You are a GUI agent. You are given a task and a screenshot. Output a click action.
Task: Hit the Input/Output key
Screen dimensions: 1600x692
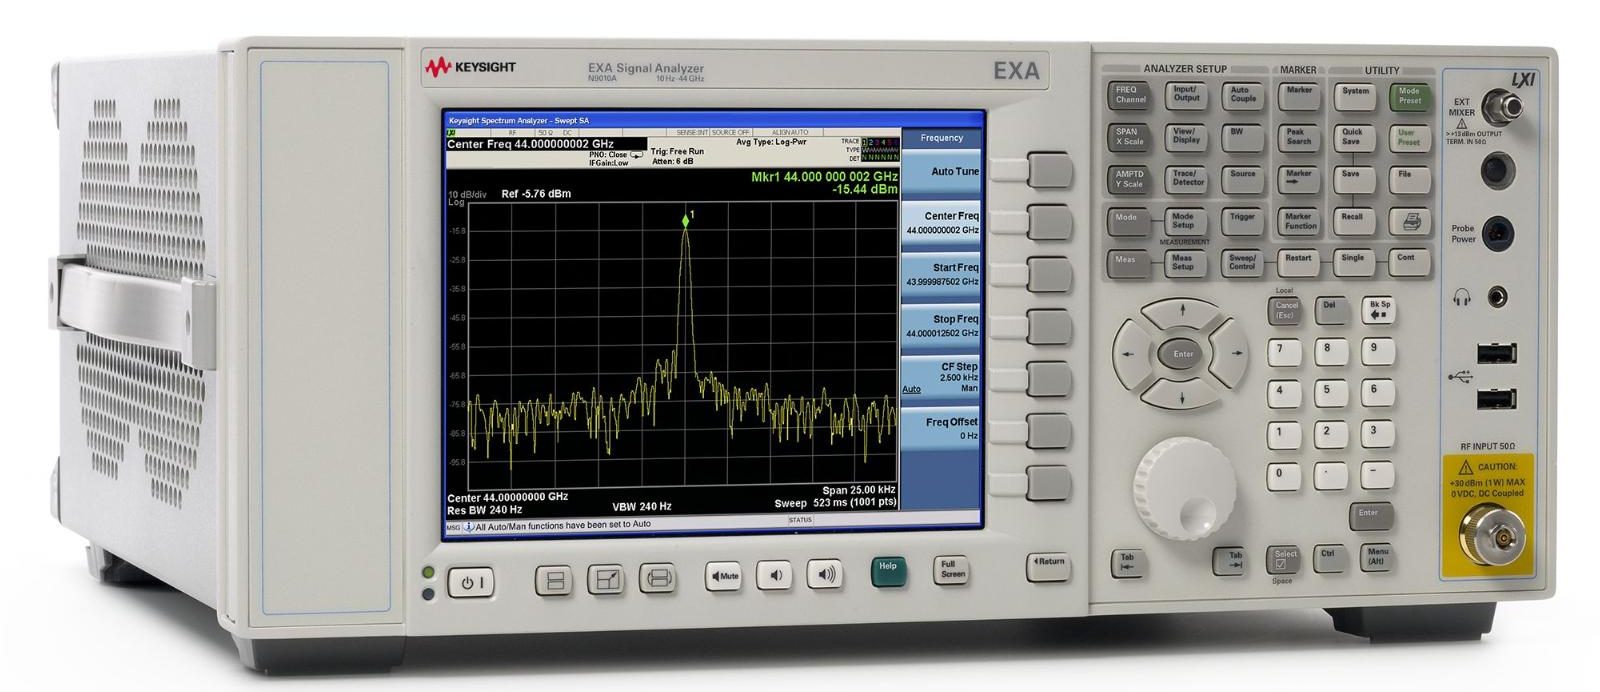pos(1185,94)
